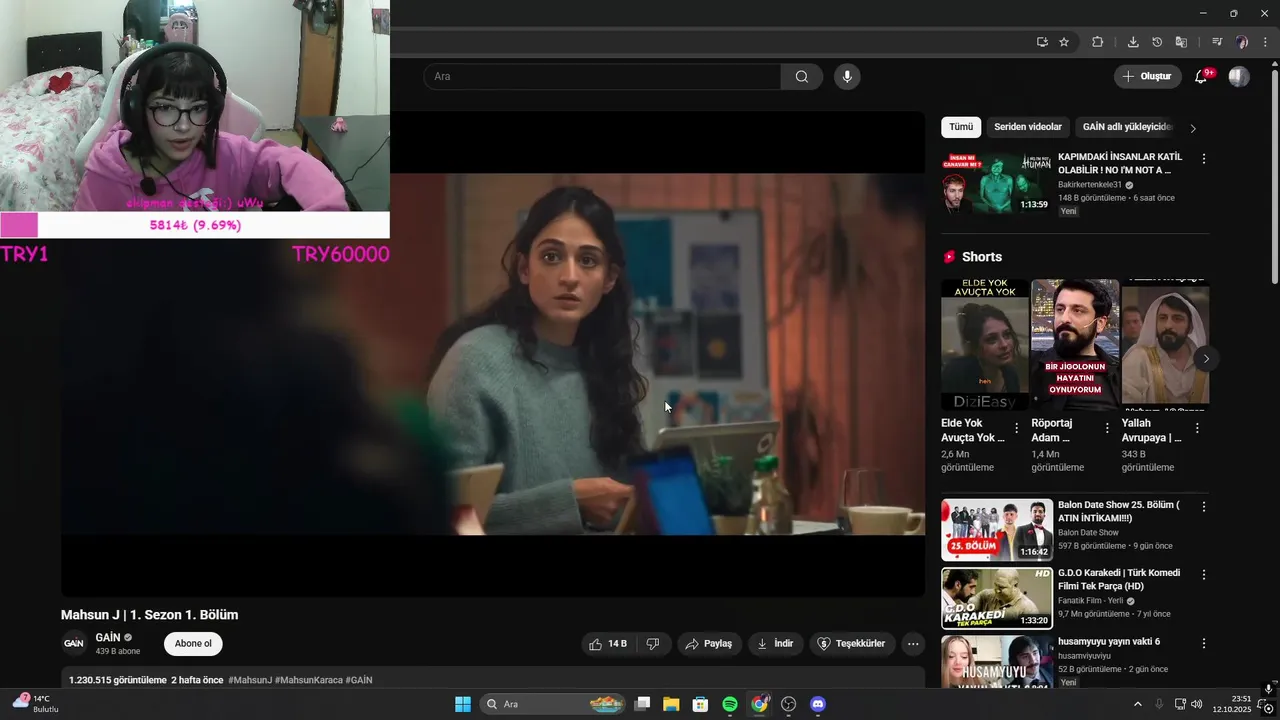Open Chrome extensions puzzle icon
This screenshot has width=1280, height=720.
pyautogui.click(x=1097, y=42)
